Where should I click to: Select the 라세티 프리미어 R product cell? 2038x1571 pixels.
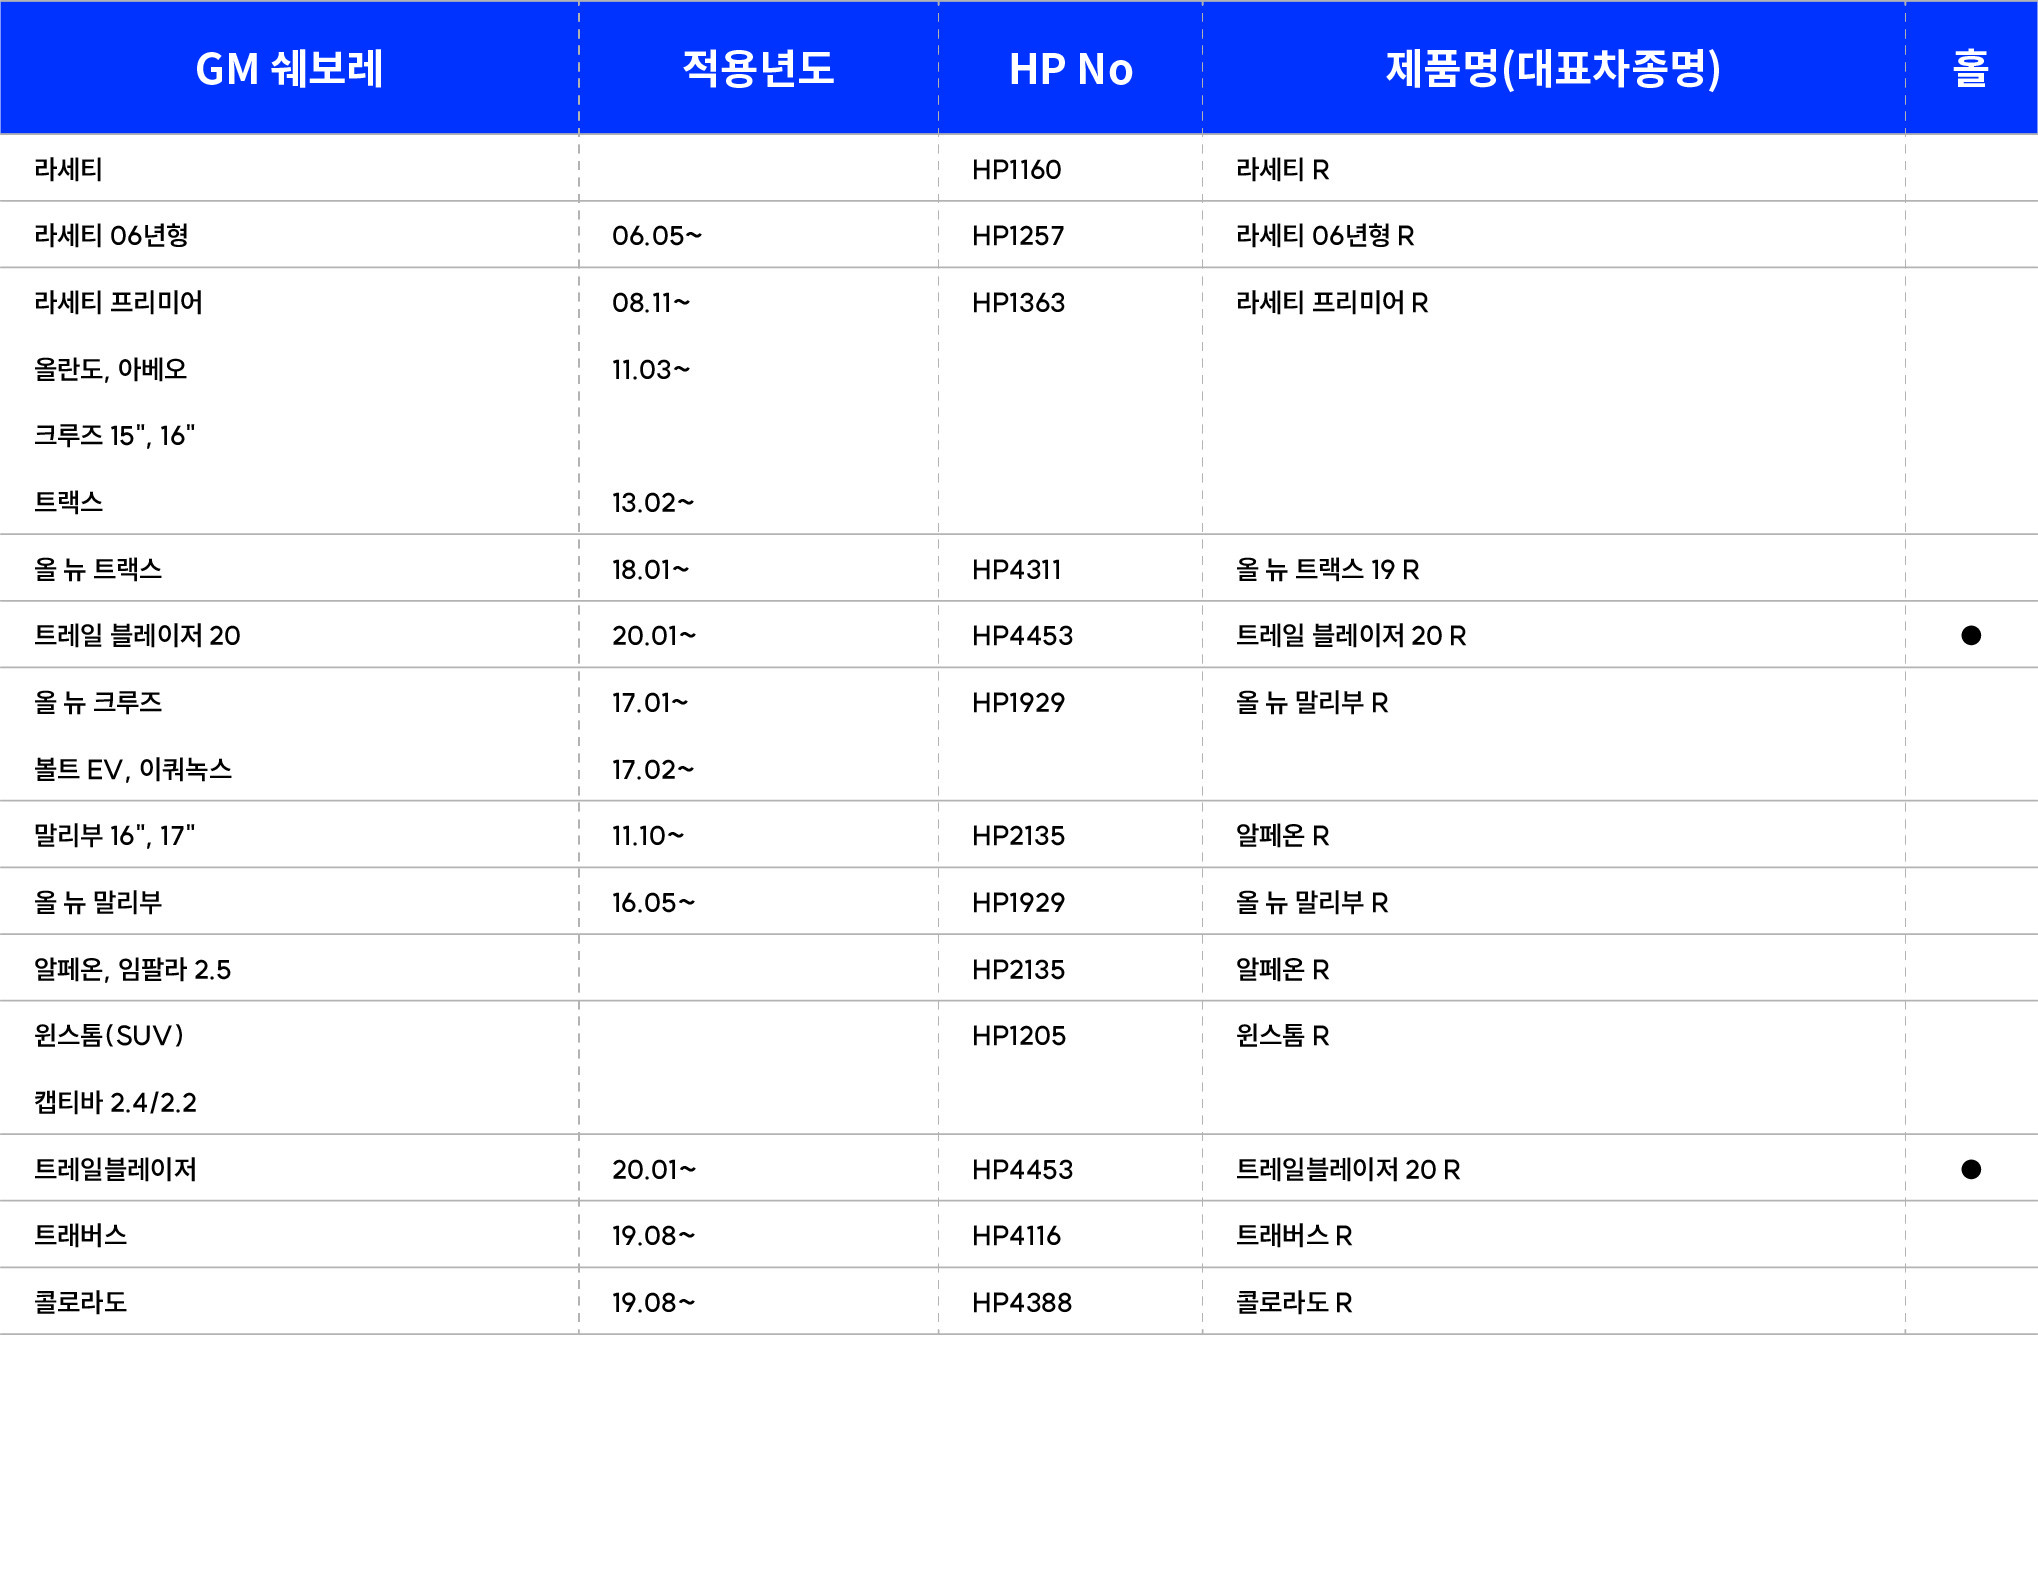[1332, 302]
